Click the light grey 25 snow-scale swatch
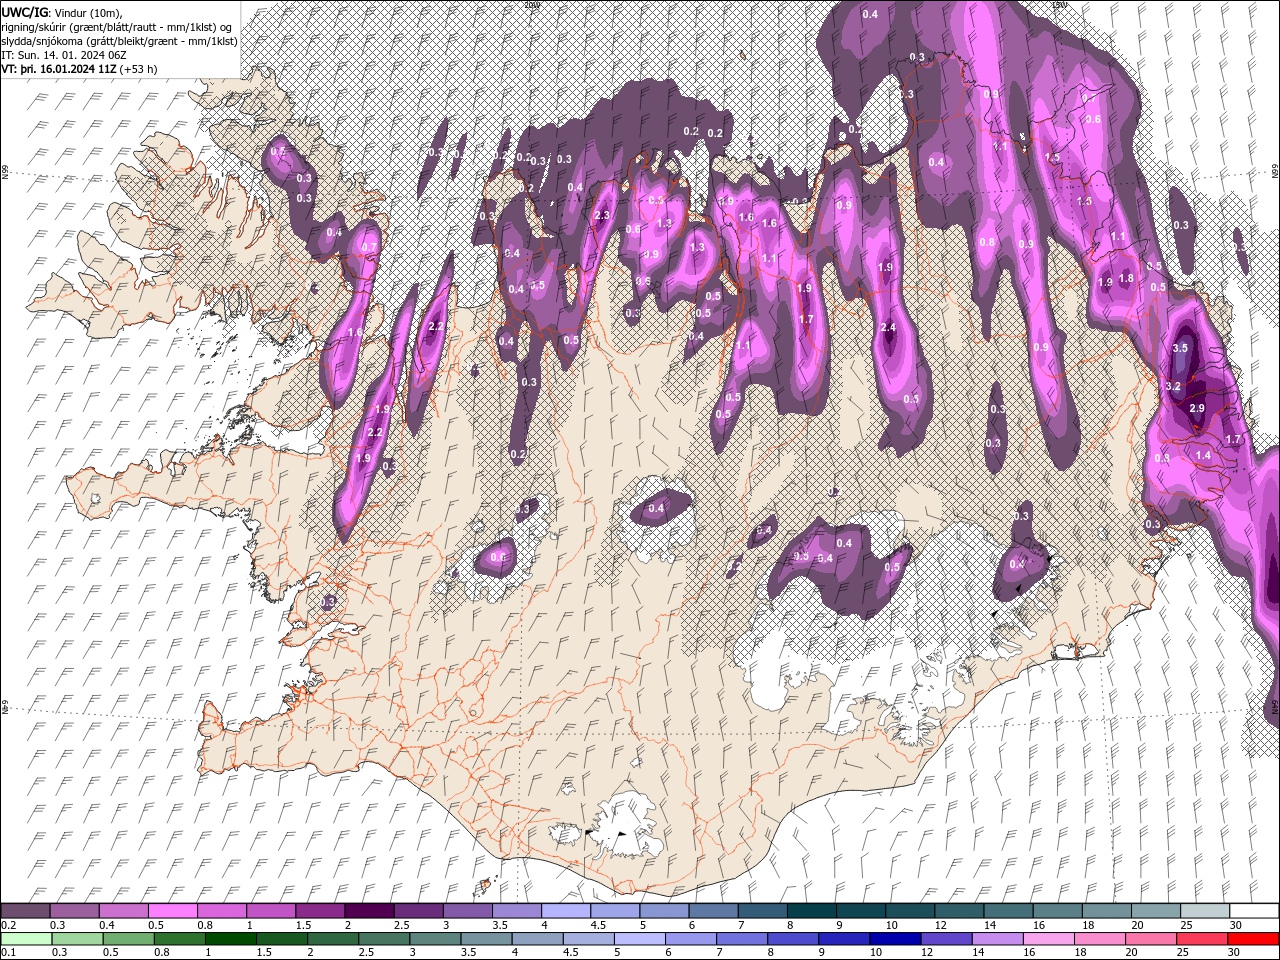Image resolution: width=1280 pixels, height=960 pixels. point(1205,910)
